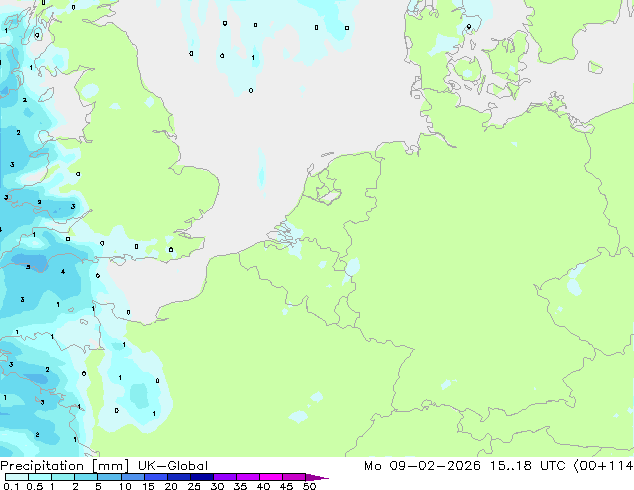Click the '0.5' legend scale label
Screen dimensions: 634x490
click(x=35, y=486)
